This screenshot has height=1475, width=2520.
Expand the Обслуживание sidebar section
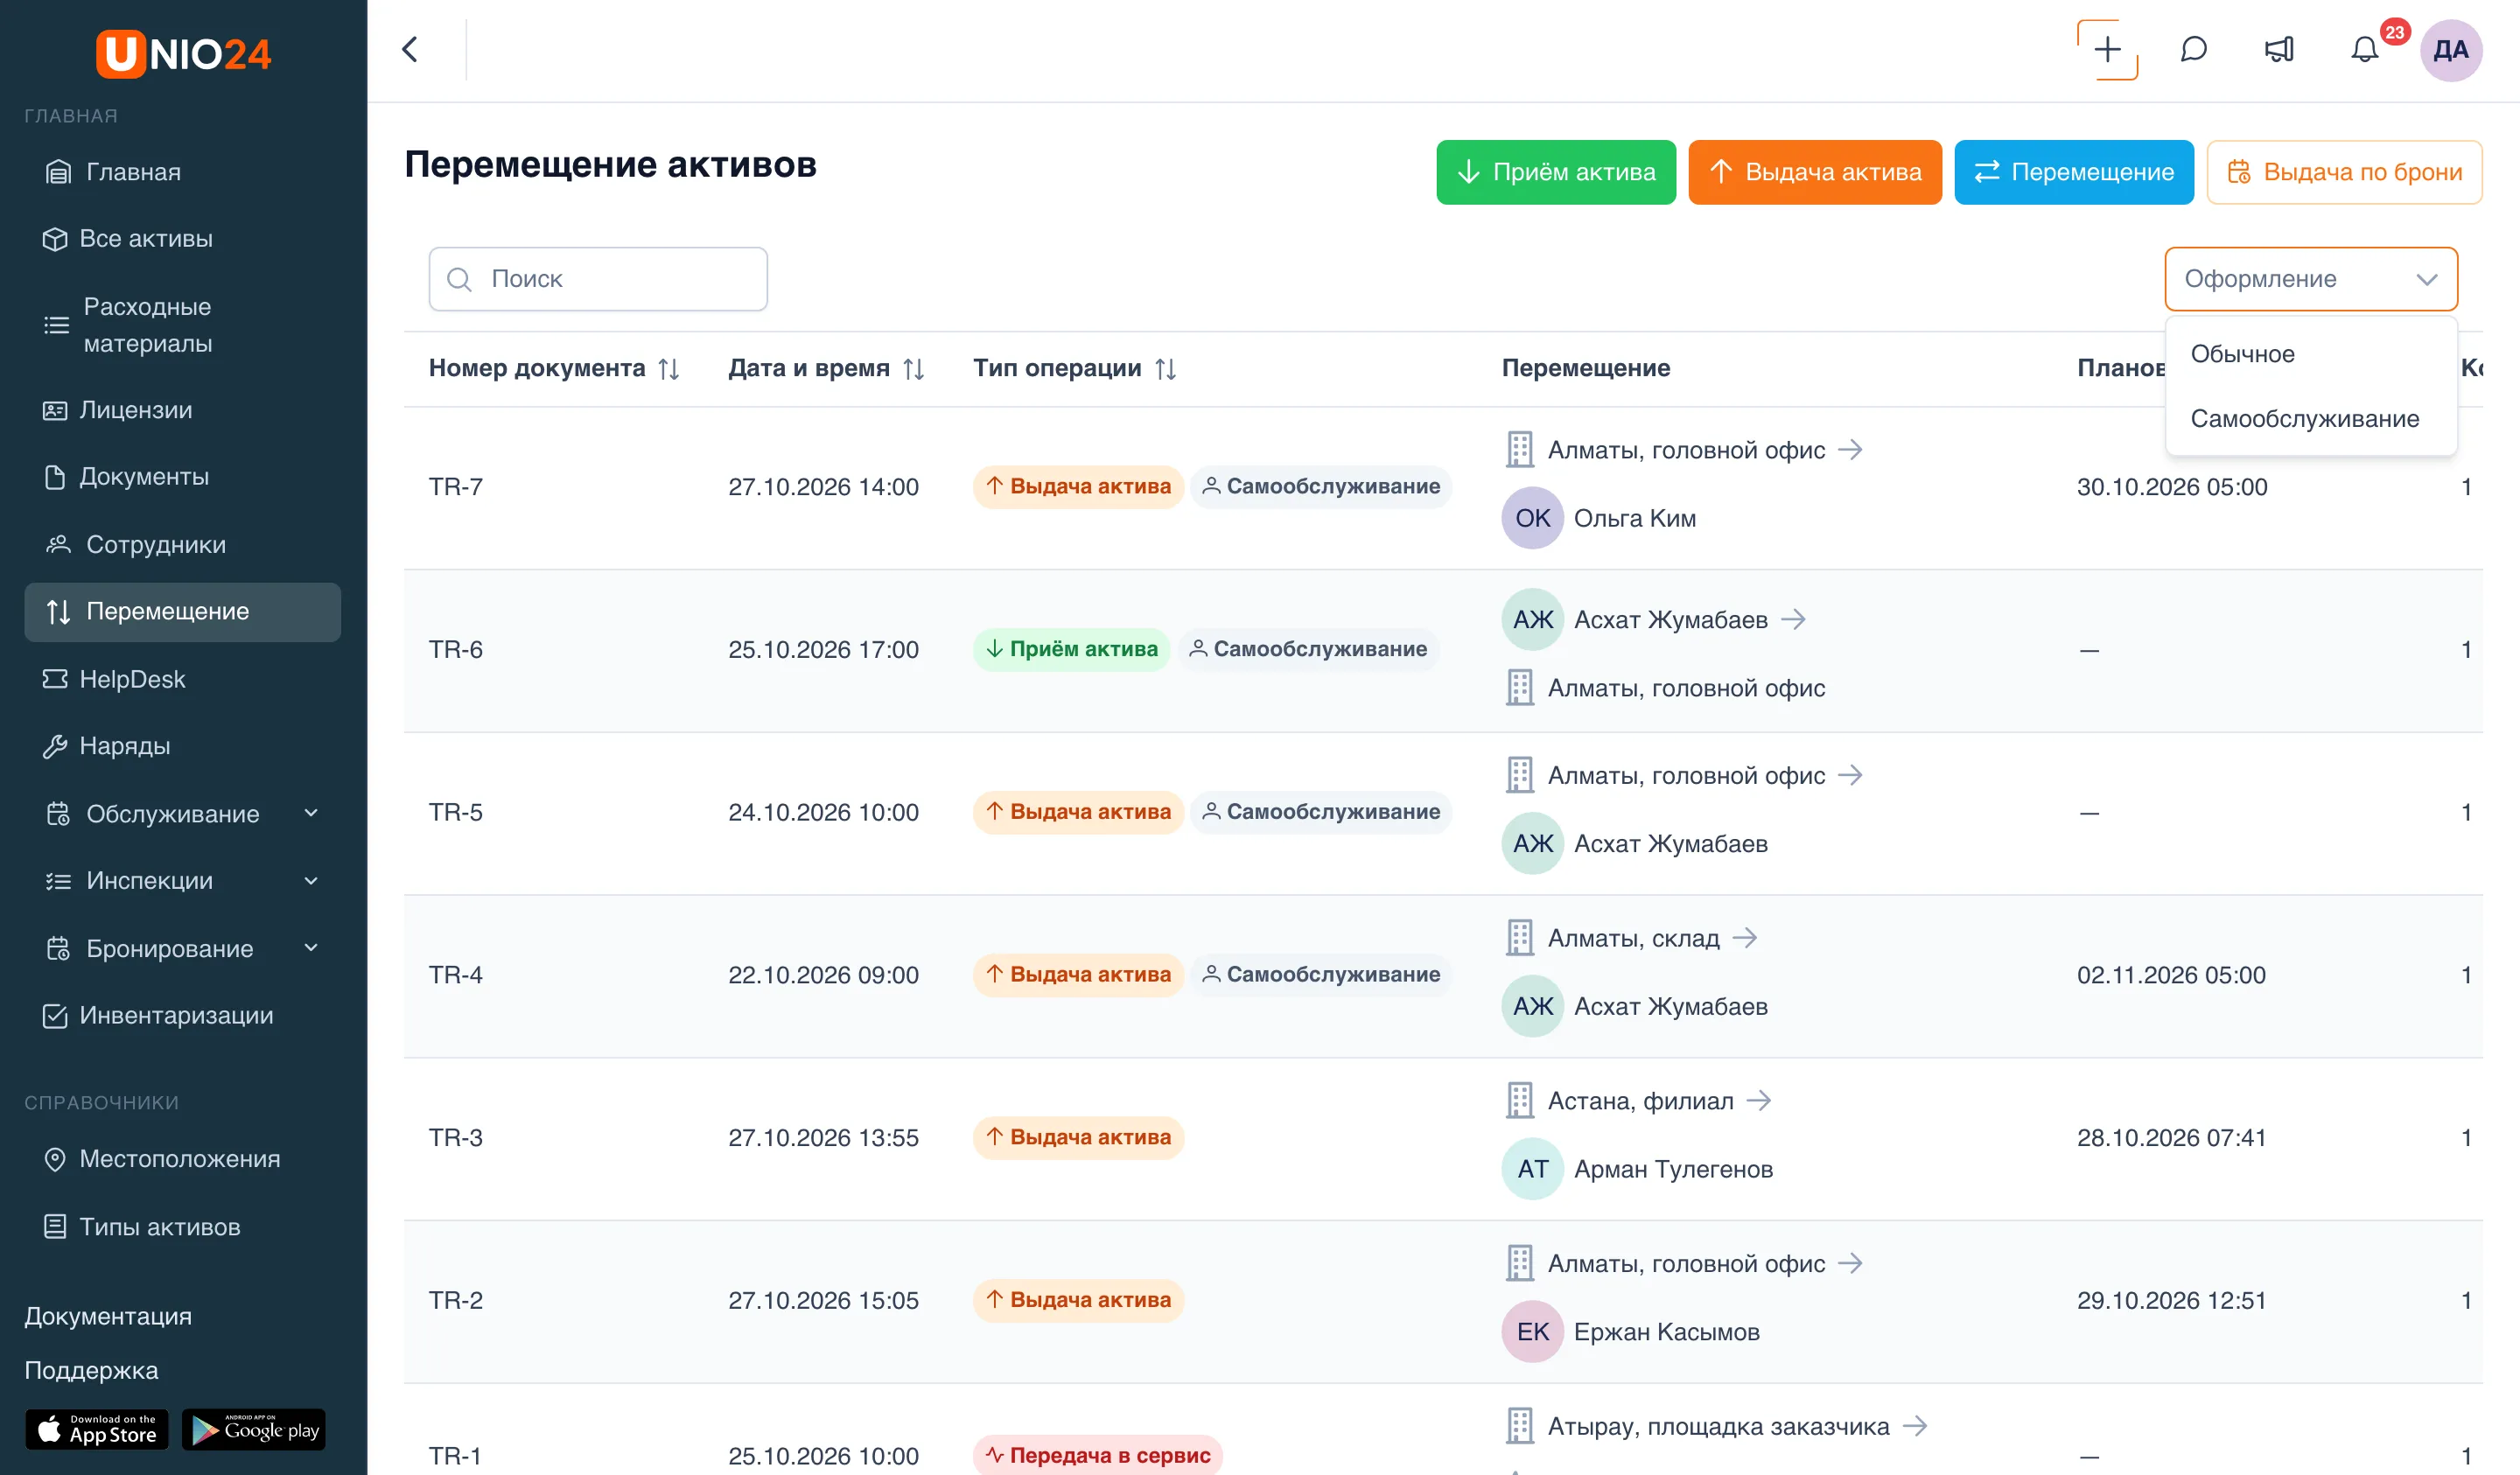(183, 814)
